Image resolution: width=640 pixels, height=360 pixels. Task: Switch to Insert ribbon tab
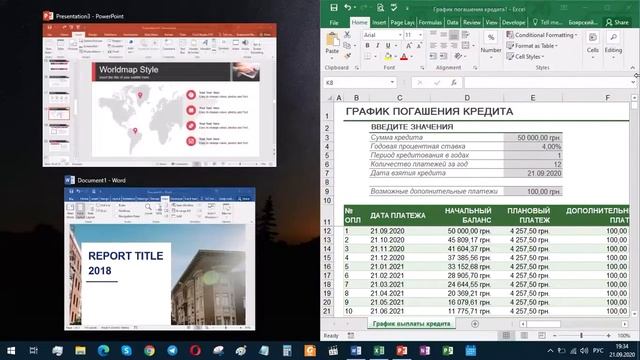click(x=379, y=22)
